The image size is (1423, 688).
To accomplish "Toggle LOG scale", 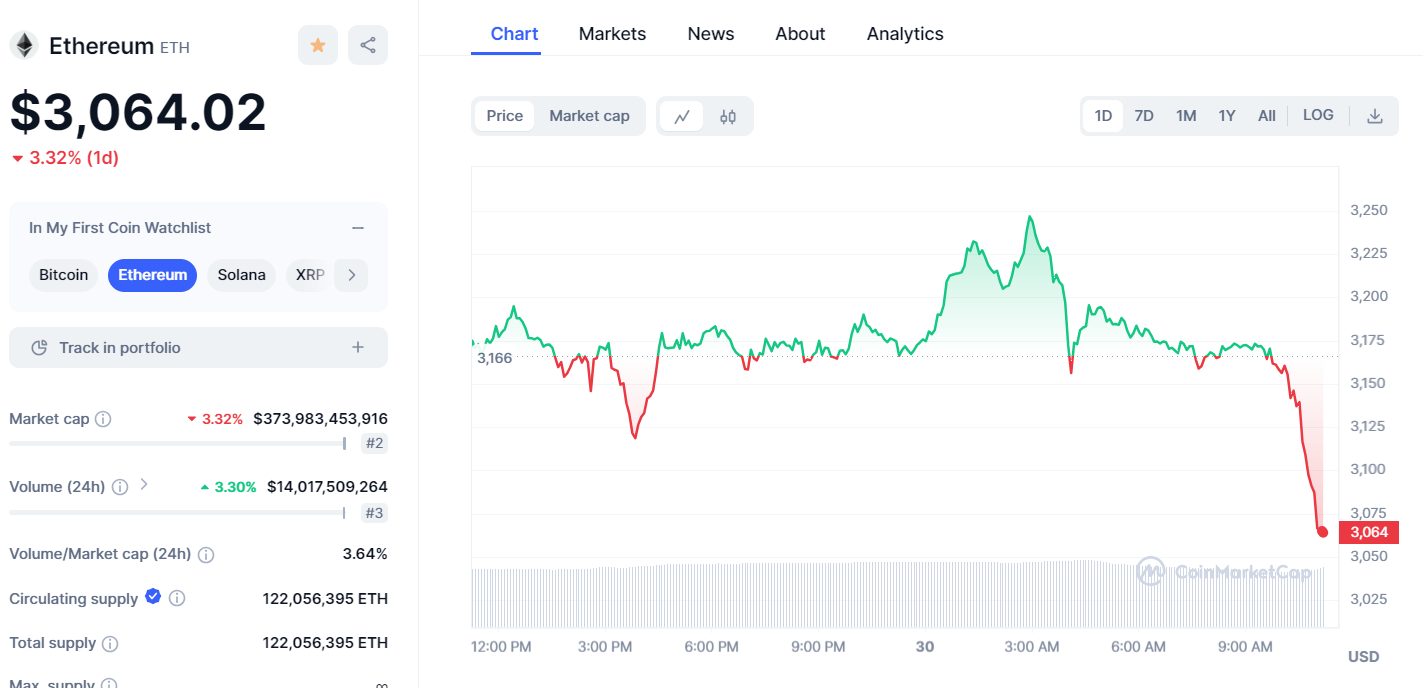I will [1318, 115].
